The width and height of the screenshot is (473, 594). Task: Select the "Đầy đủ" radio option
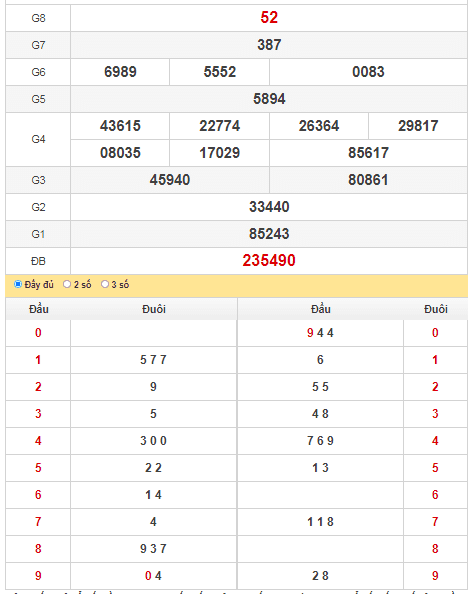pos(18,284)
